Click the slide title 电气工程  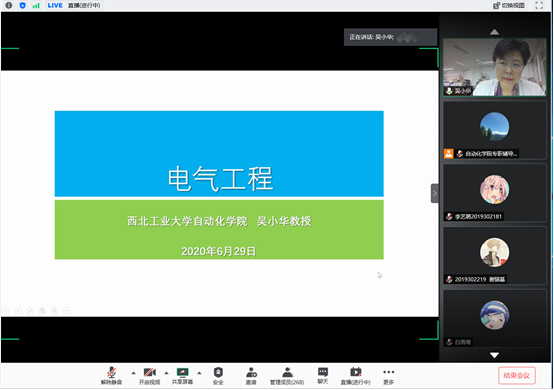point(220,179)
